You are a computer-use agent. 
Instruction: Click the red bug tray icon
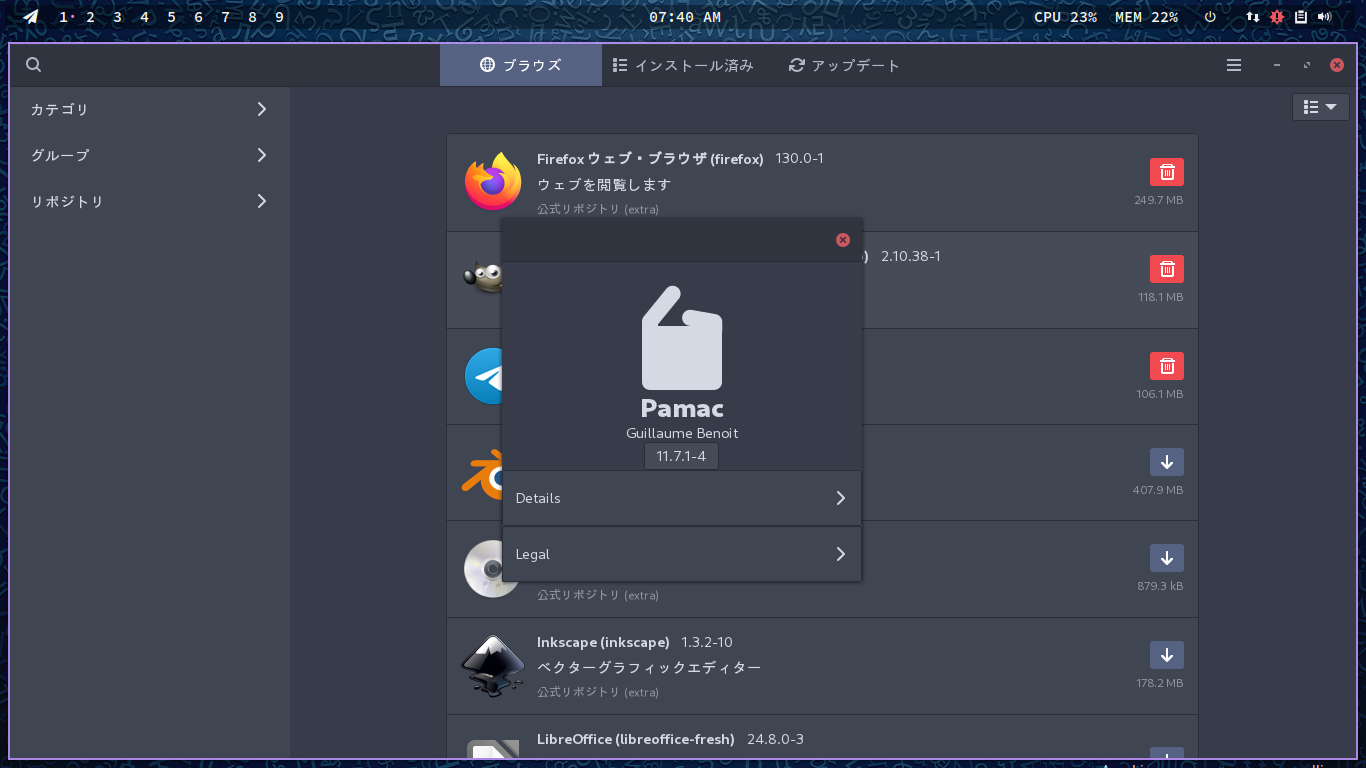click(1277, 17)
